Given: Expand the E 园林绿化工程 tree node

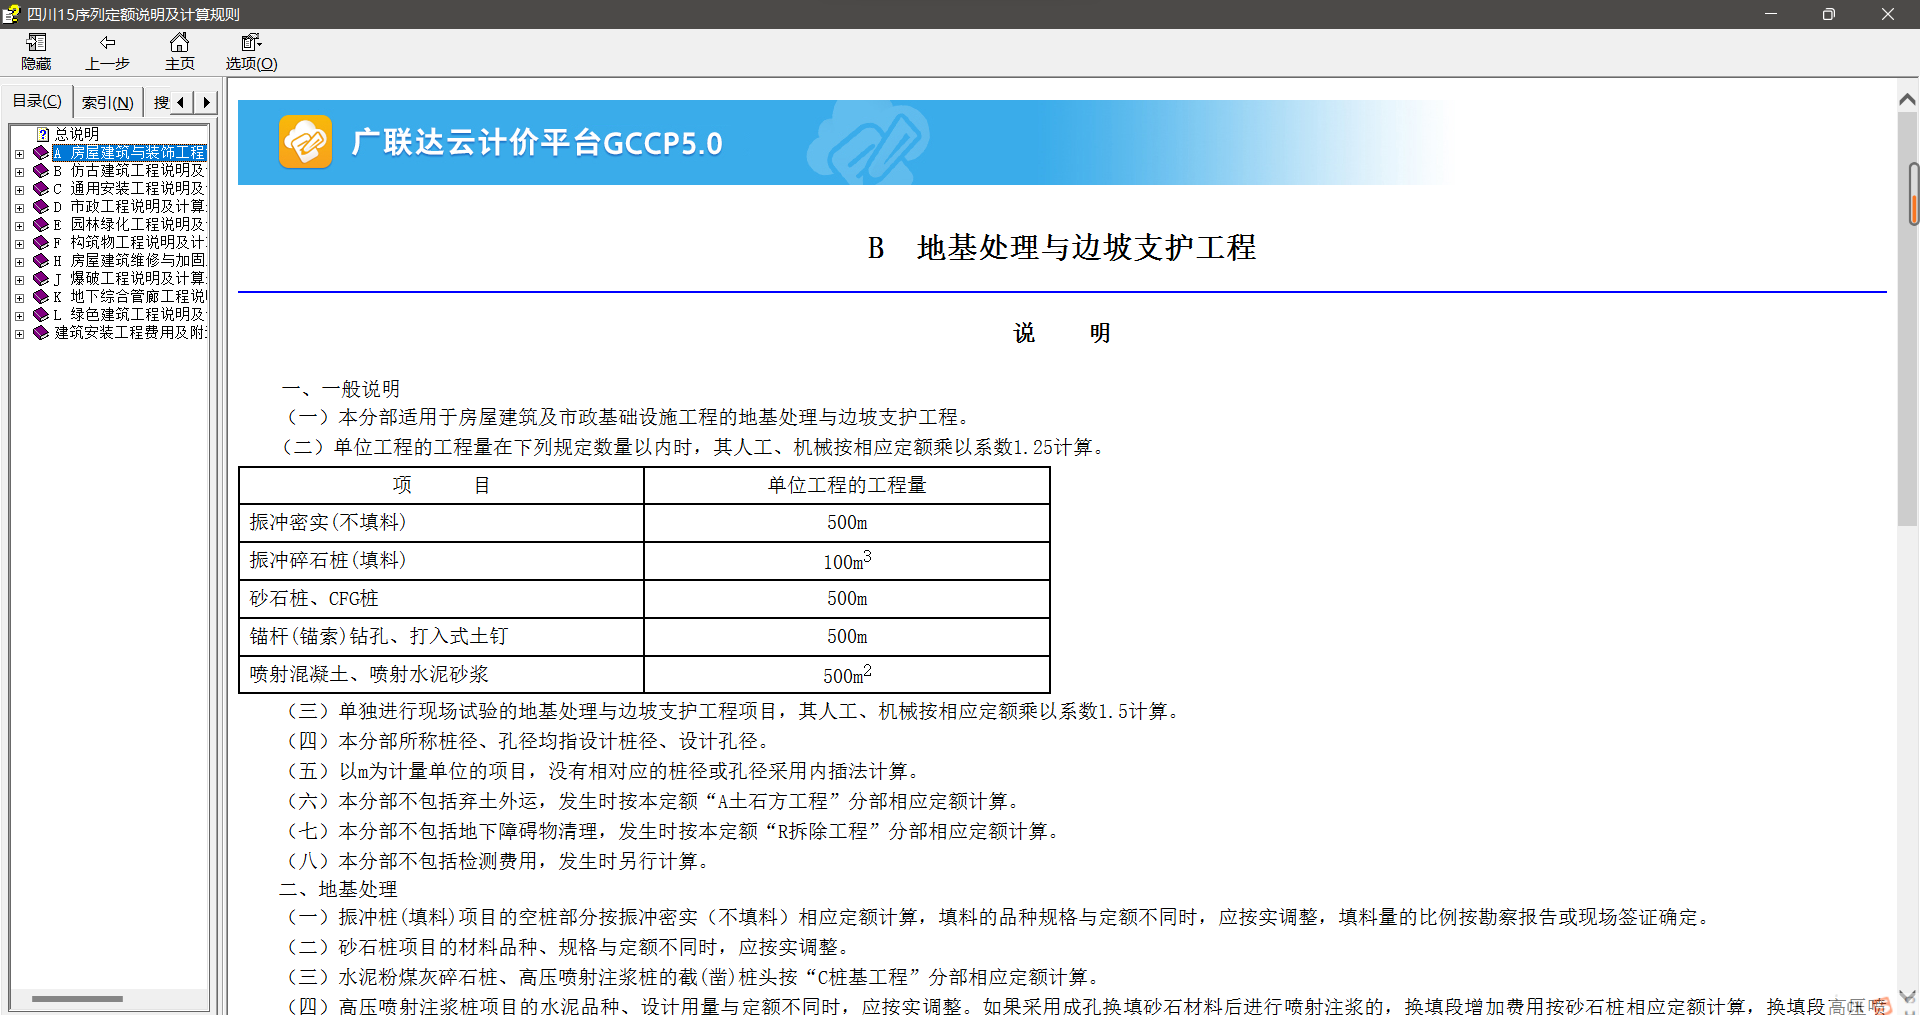Looking at the screenshot, I should coord(19,226).
